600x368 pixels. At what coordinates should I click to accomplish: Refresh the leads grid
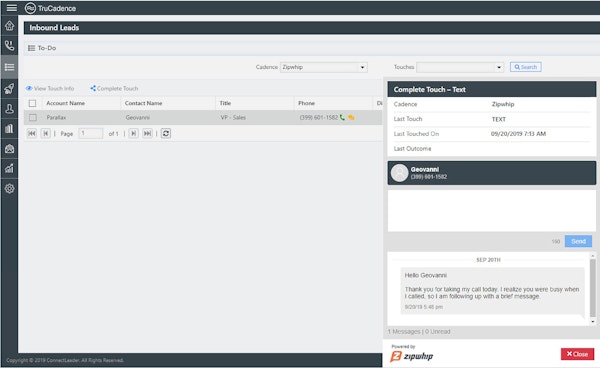[x=166, y=133]
